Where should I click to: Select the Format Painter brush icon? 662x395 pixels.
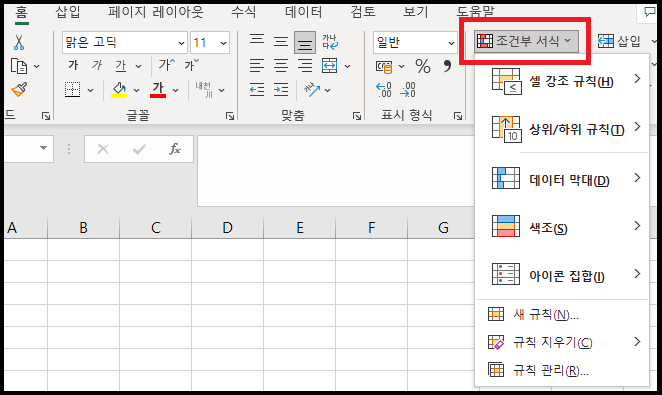click(19, 89)
